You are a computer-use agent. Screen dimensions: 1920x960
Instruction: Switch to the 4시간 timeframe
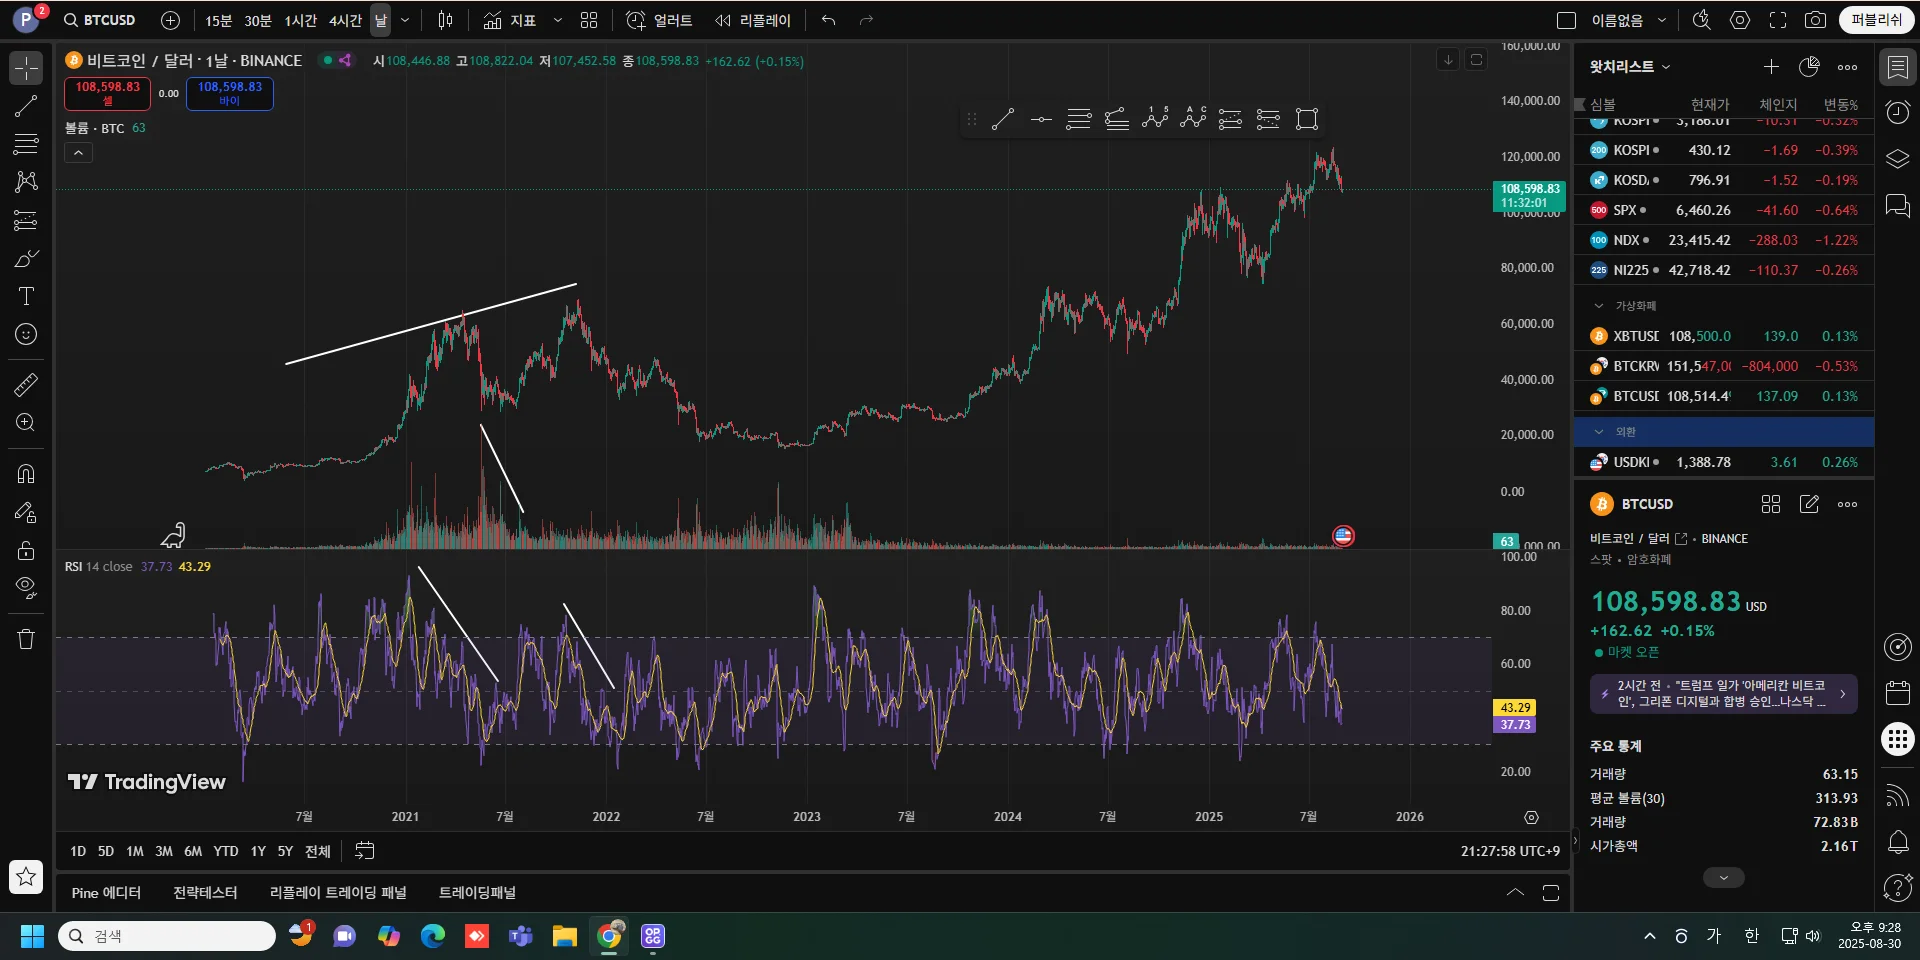click(x=345, y=20)
